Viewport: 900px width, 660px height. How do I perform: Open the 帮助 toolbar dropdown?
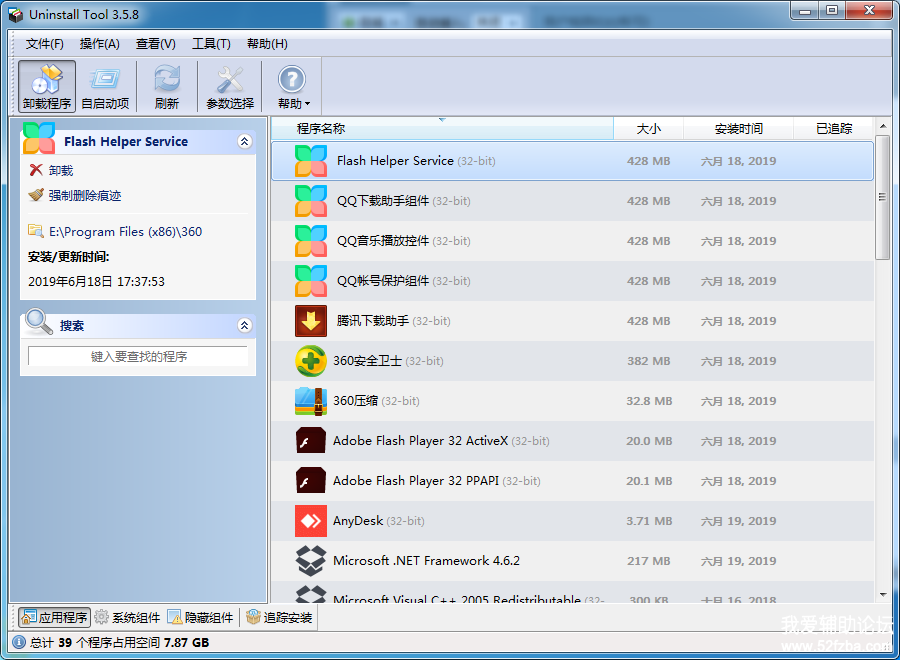click(x=293, y=87)
